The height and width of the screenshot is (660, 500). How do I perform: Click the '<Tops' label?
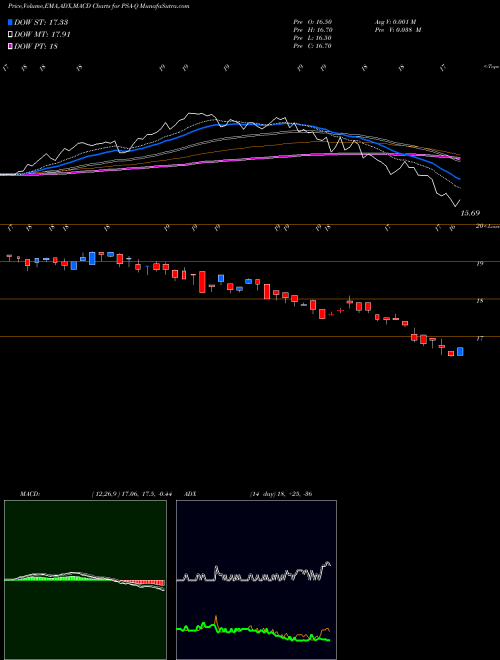(491, 67)
